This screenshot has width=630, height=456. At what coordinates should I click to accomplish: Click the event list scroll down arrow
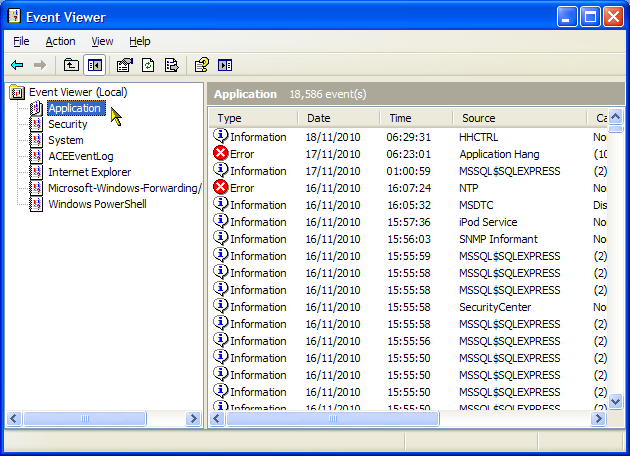(616, 401)
